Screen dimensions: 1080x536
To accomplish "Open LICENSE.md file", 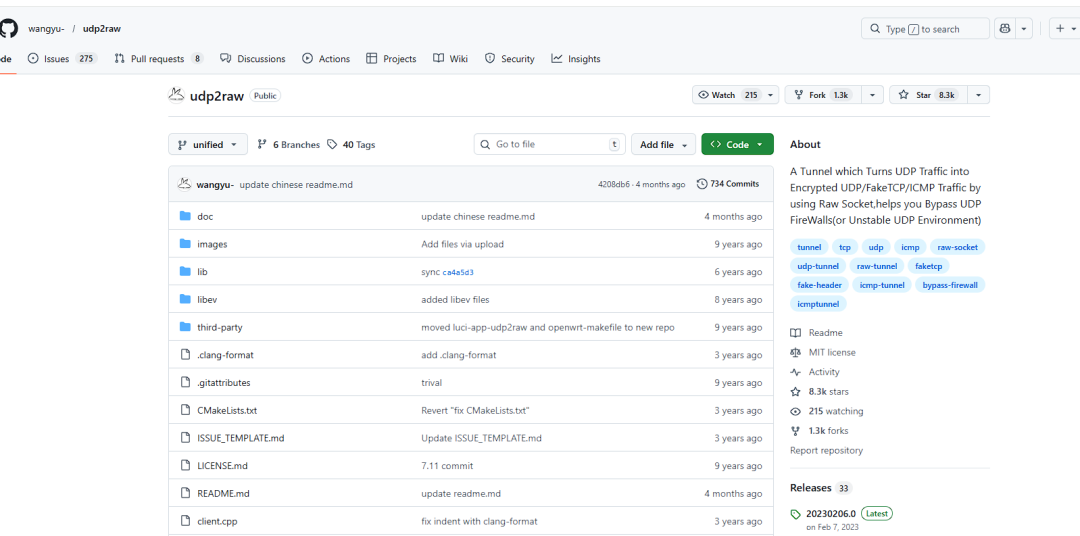I will [x=222, y=466].
